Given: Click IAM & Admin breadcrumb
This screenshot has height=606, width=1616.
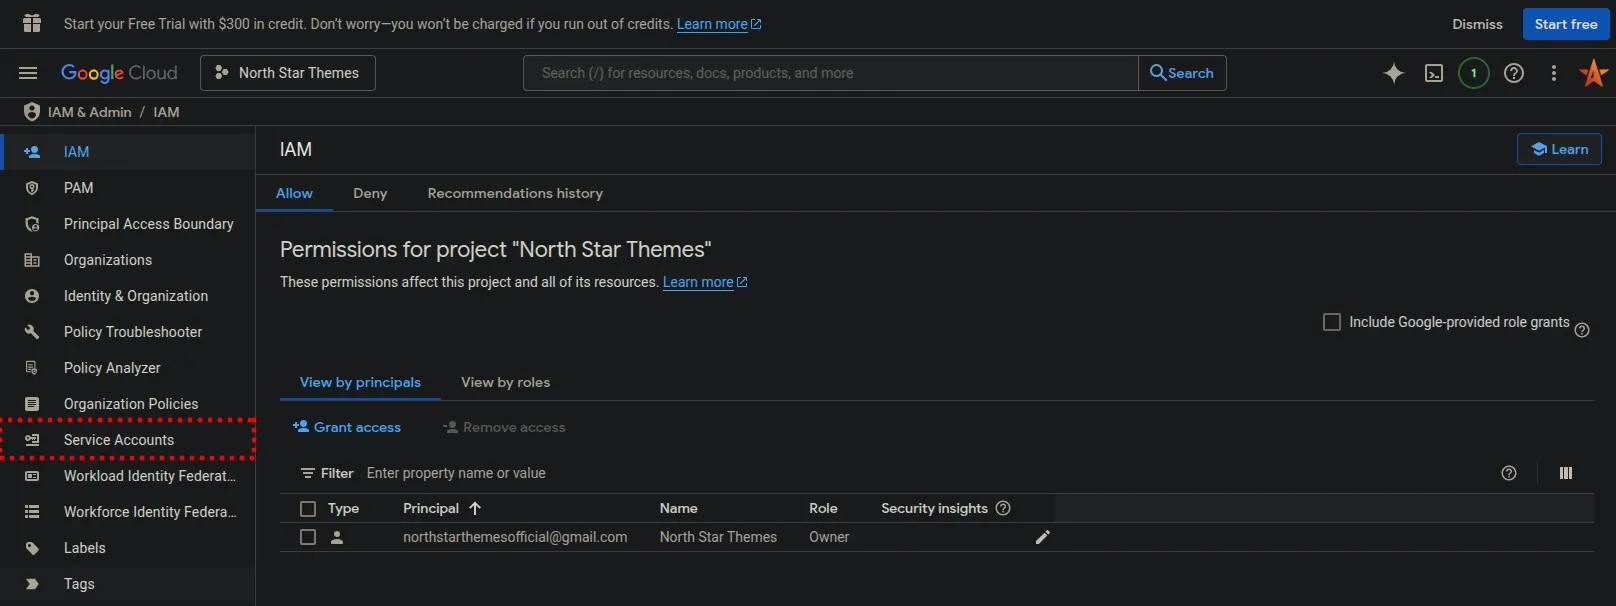Looking at the screenshot, I should (x=90, y=112).
